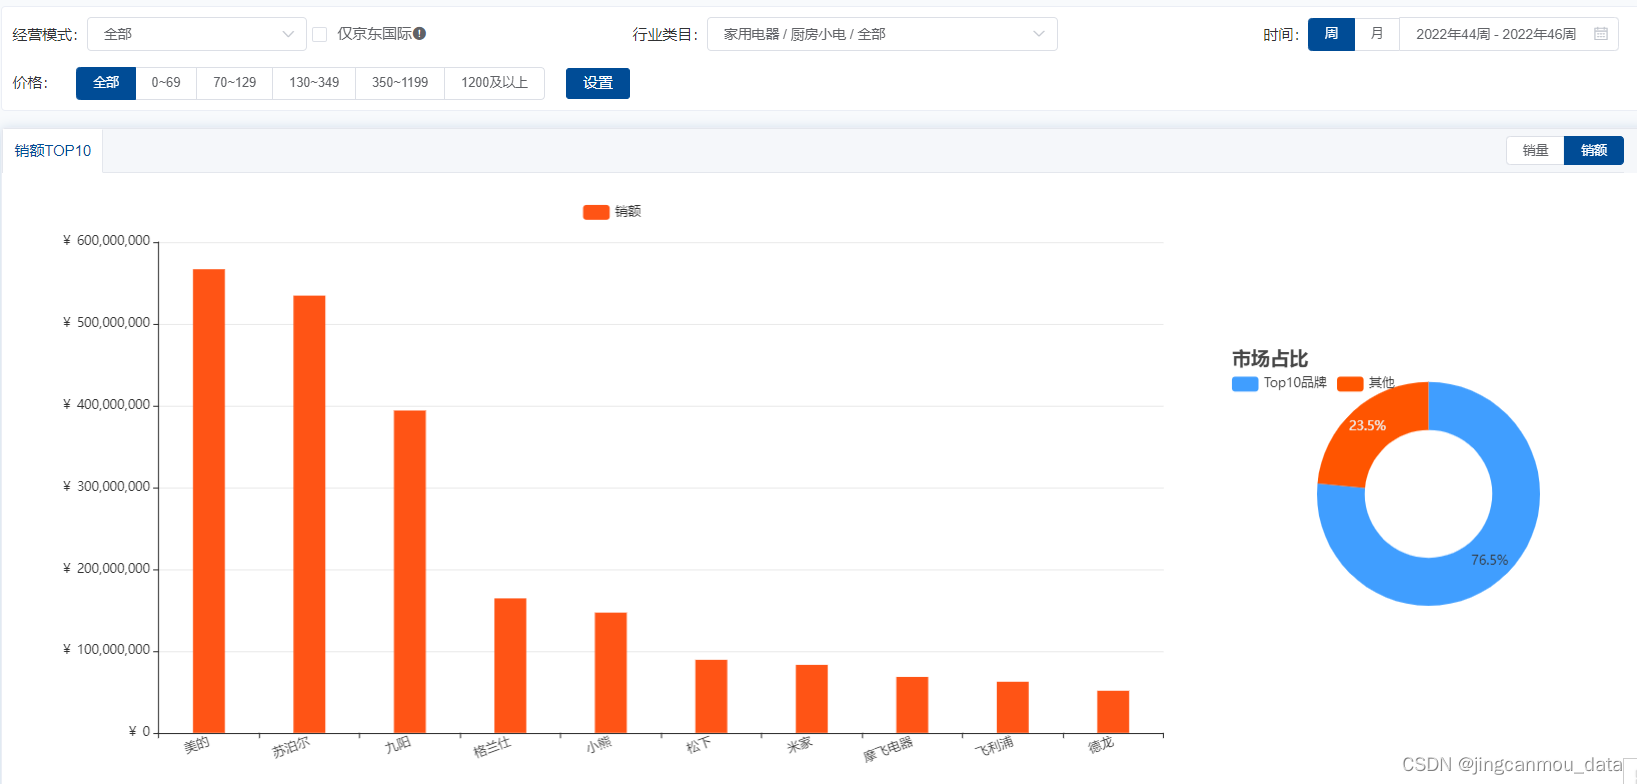
Task: Filter price range 350~1199
Action: [x=400, y=83]
